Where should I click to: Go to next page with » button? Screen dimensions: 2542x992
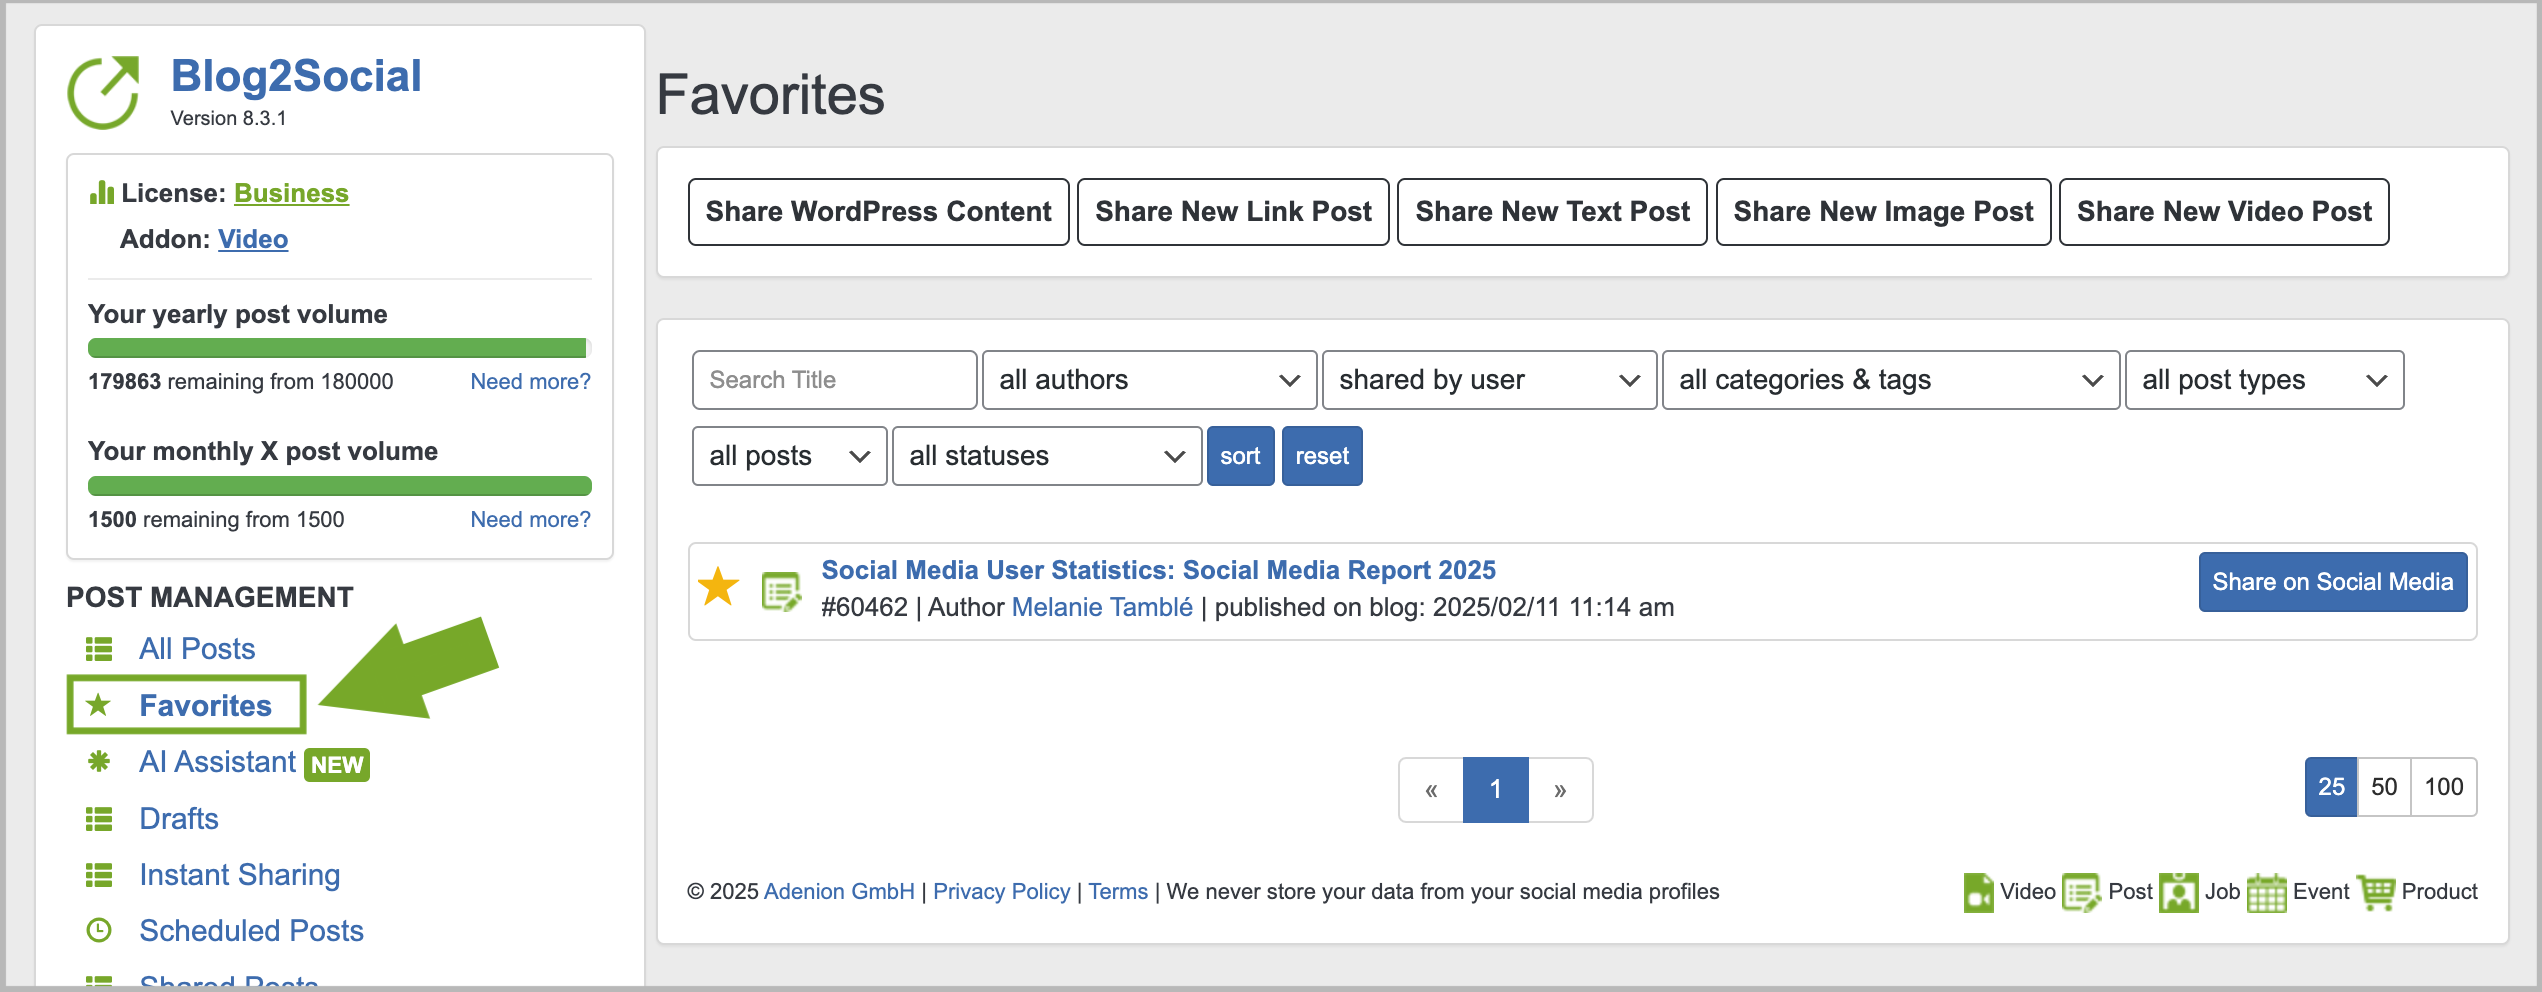pos(1560,790)
